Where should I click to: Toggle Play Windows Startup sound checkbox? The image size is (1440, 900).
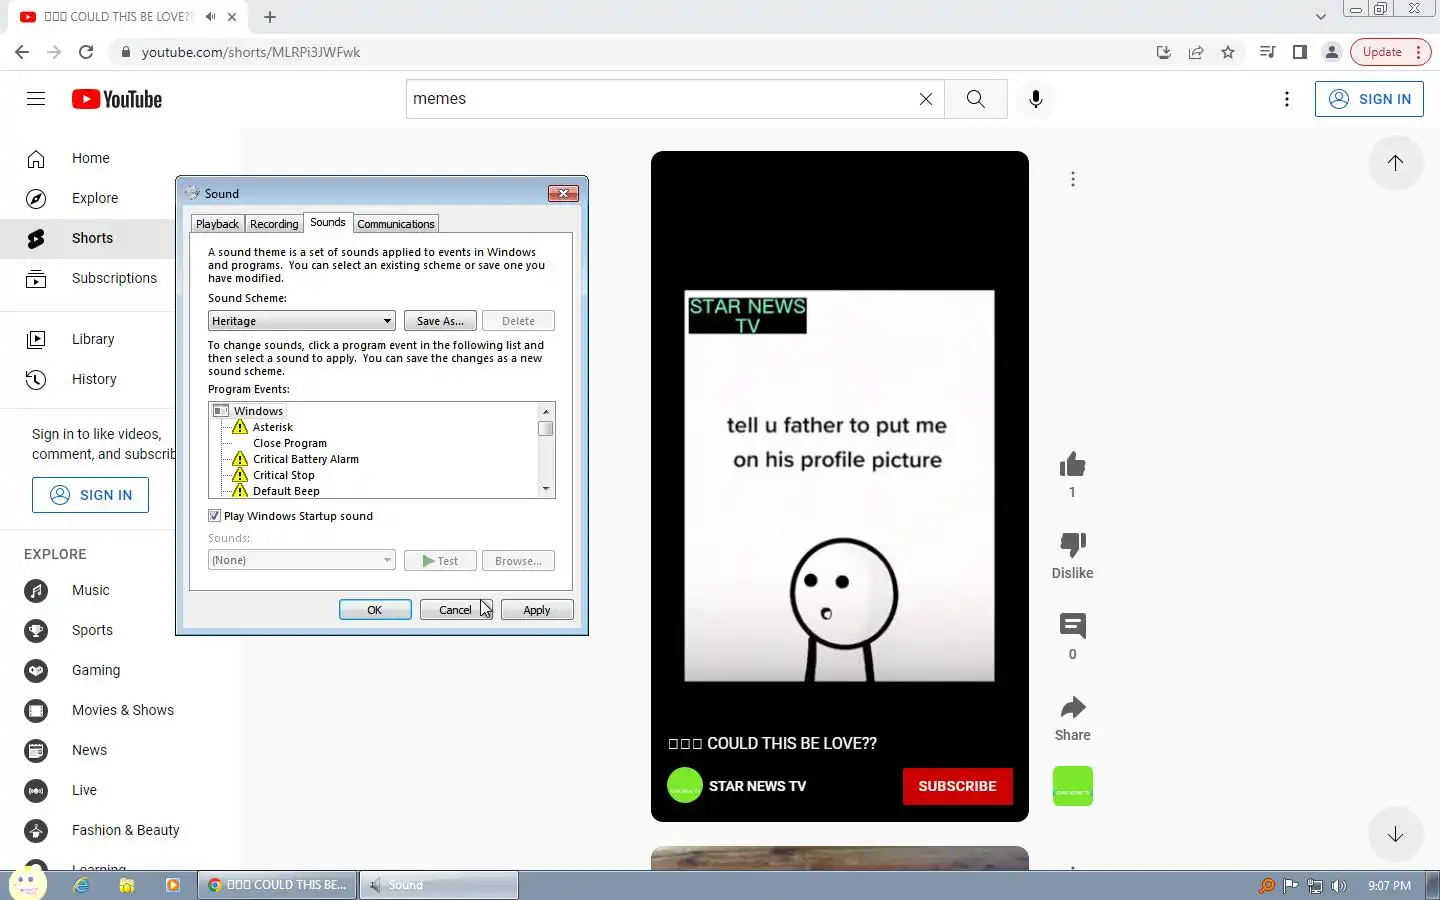[x=214, y=516]
